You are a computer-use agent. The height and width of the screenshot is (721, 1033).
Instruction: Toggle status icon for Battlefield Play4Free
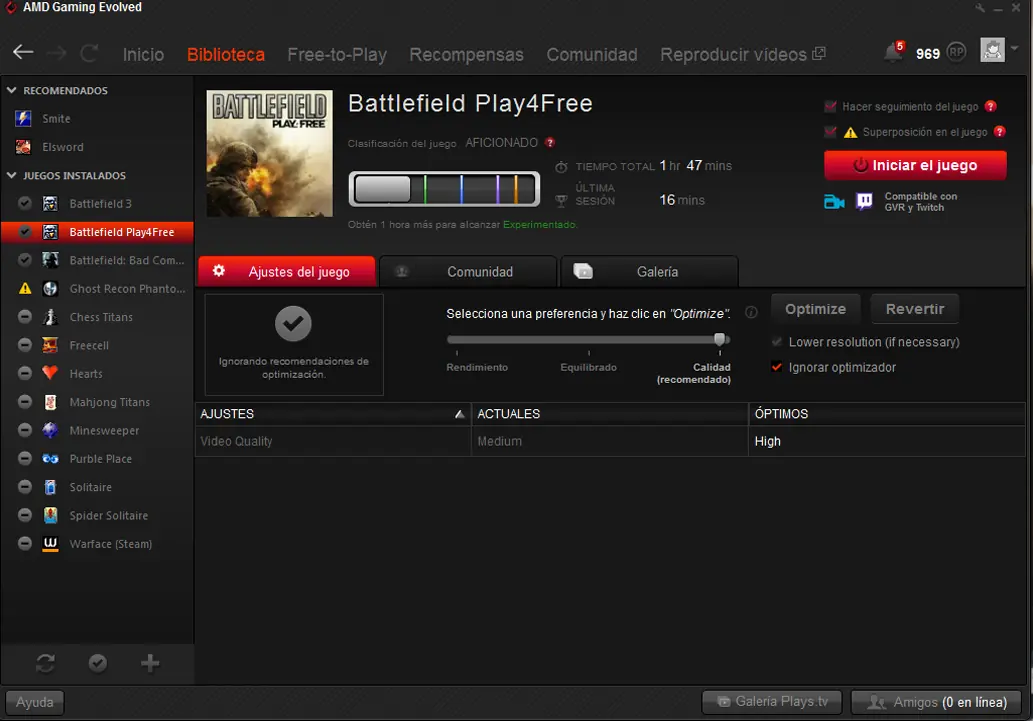coord(24,231)
